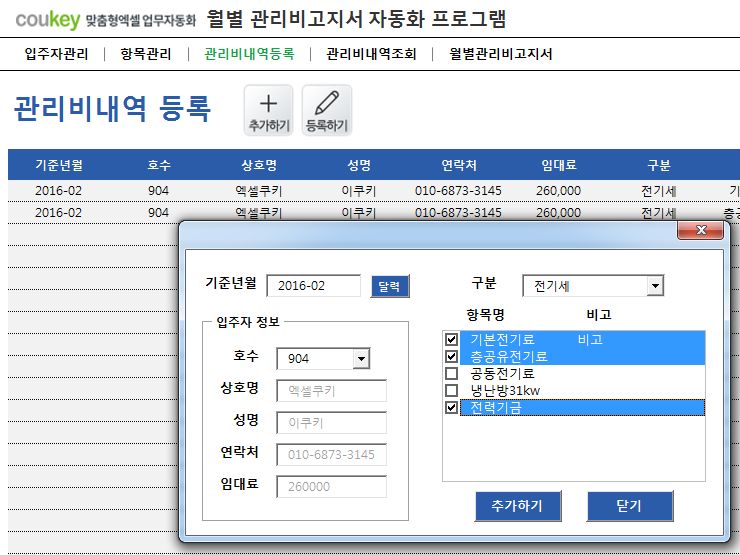Close the dialog with red X
The height and width of the screenshot is (555, 740).
pyautogui.click(x=700, y=230)
